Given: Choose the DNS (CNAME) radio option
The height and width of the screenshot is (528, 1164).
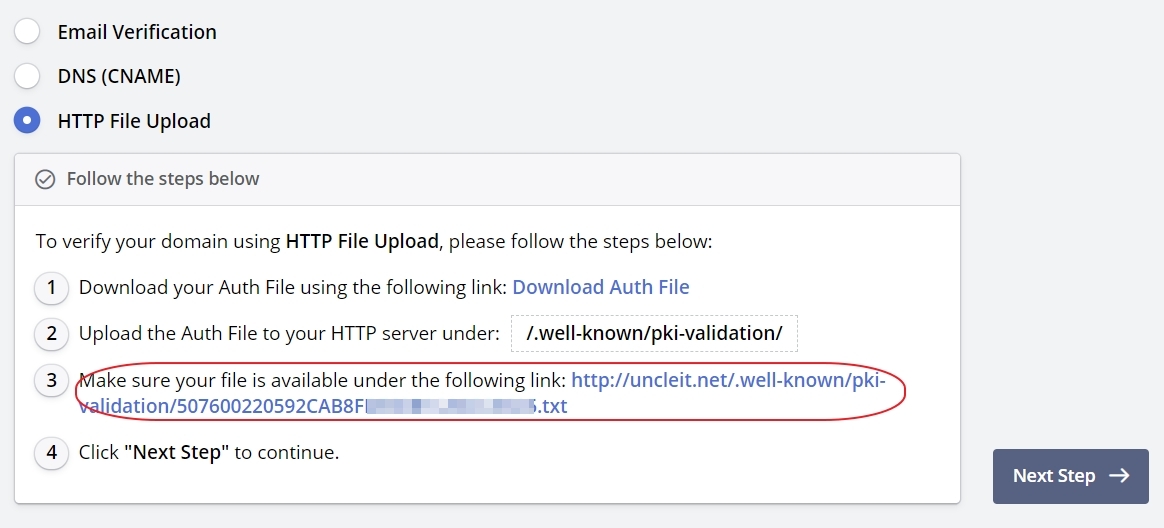Looking at the screenshot, I should point(27,76).
